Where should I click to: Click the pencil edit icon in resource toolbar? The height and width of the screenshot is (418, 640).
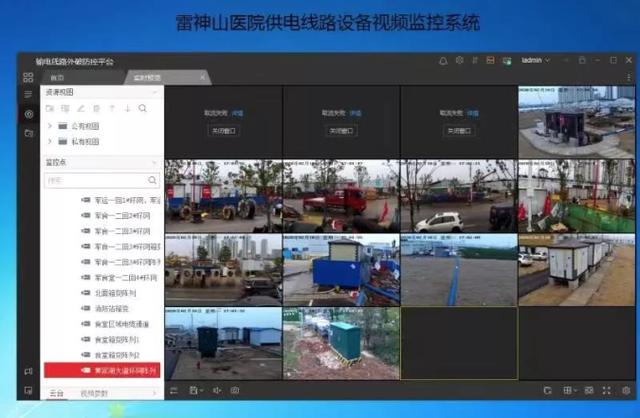click(x=81, y=108)
